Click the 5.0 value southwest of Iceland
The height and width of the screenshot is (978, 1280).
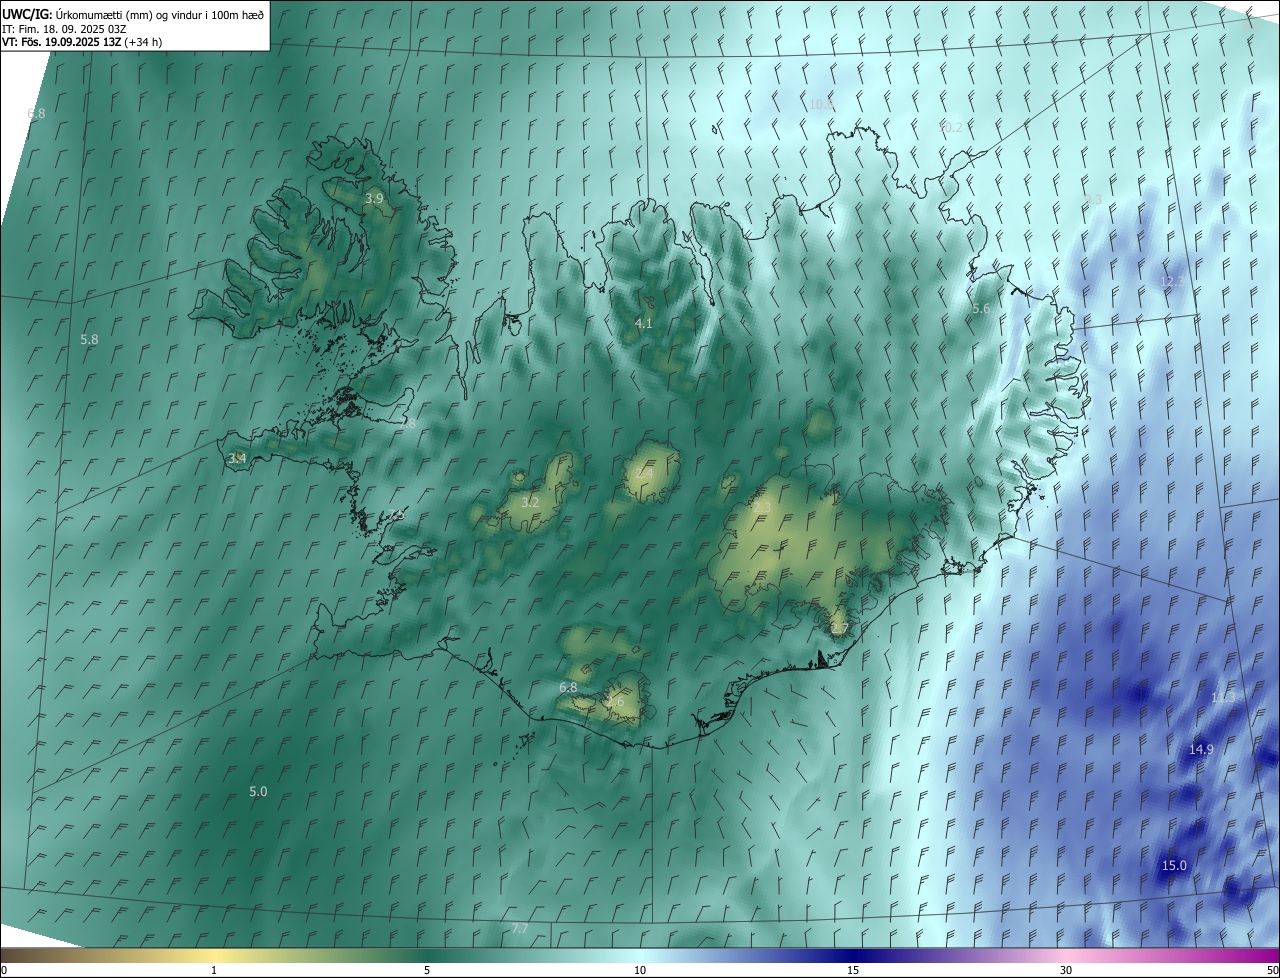point(258,792)
